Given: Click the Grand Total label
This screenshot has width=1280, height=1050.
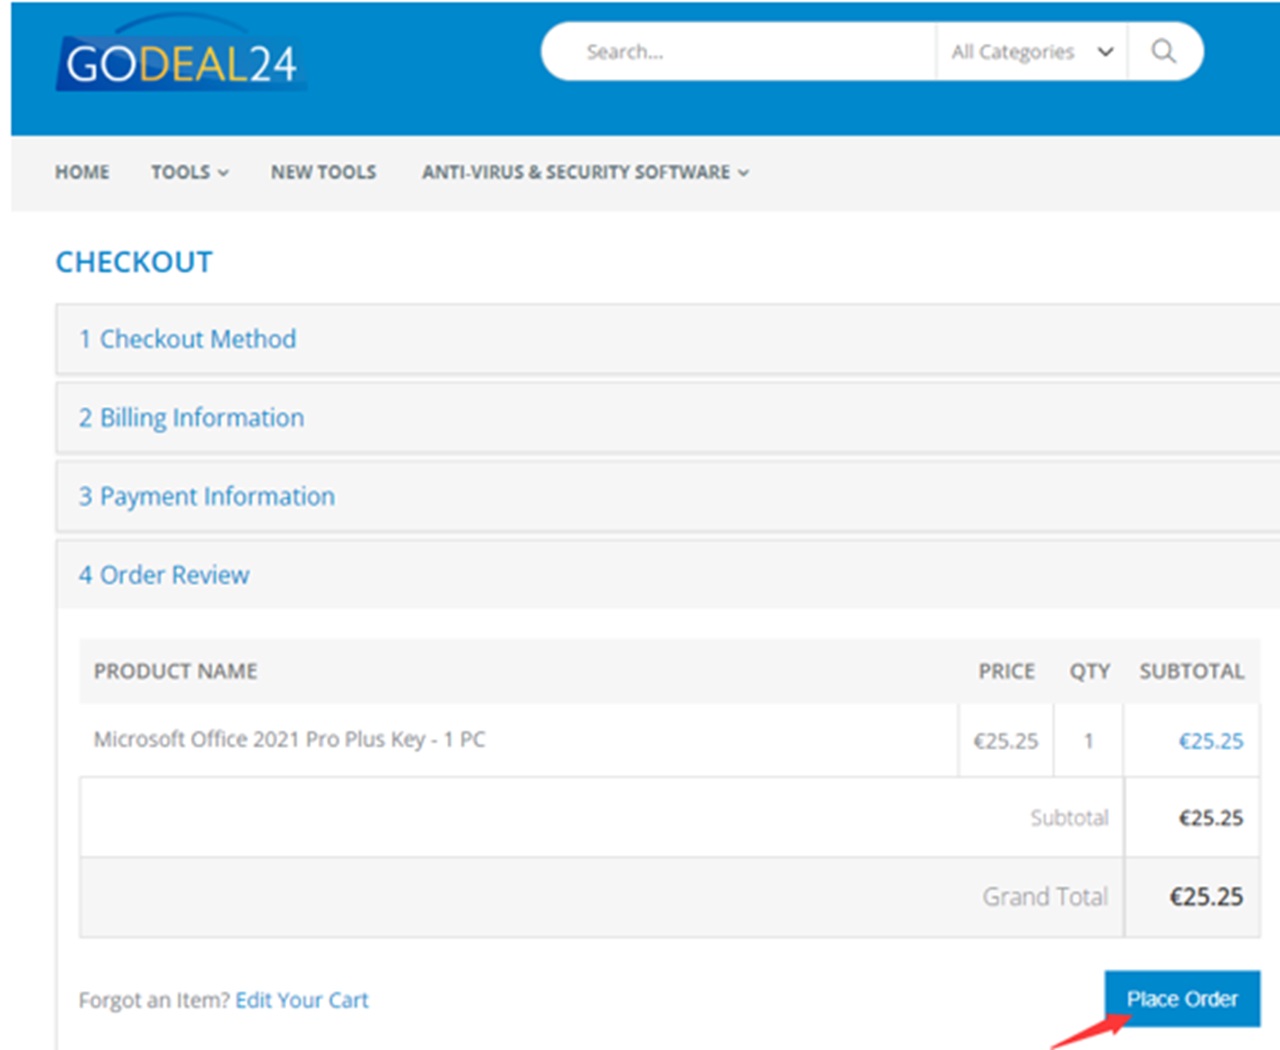Looking at the screenshot, I should tap(1045, 896).
